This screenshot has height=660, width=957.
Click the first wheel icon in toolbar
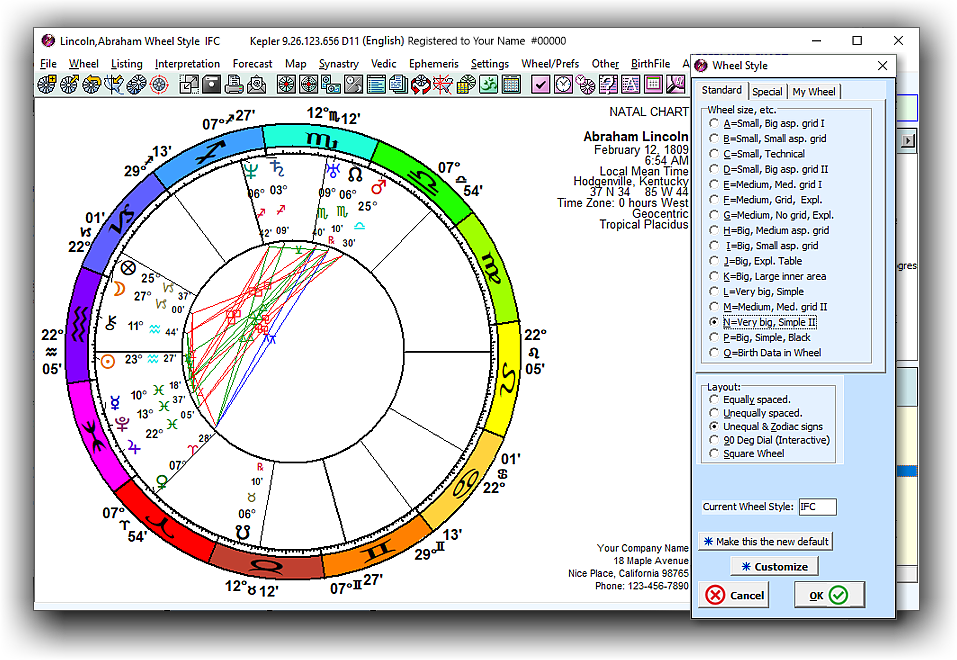coord(48,85)
